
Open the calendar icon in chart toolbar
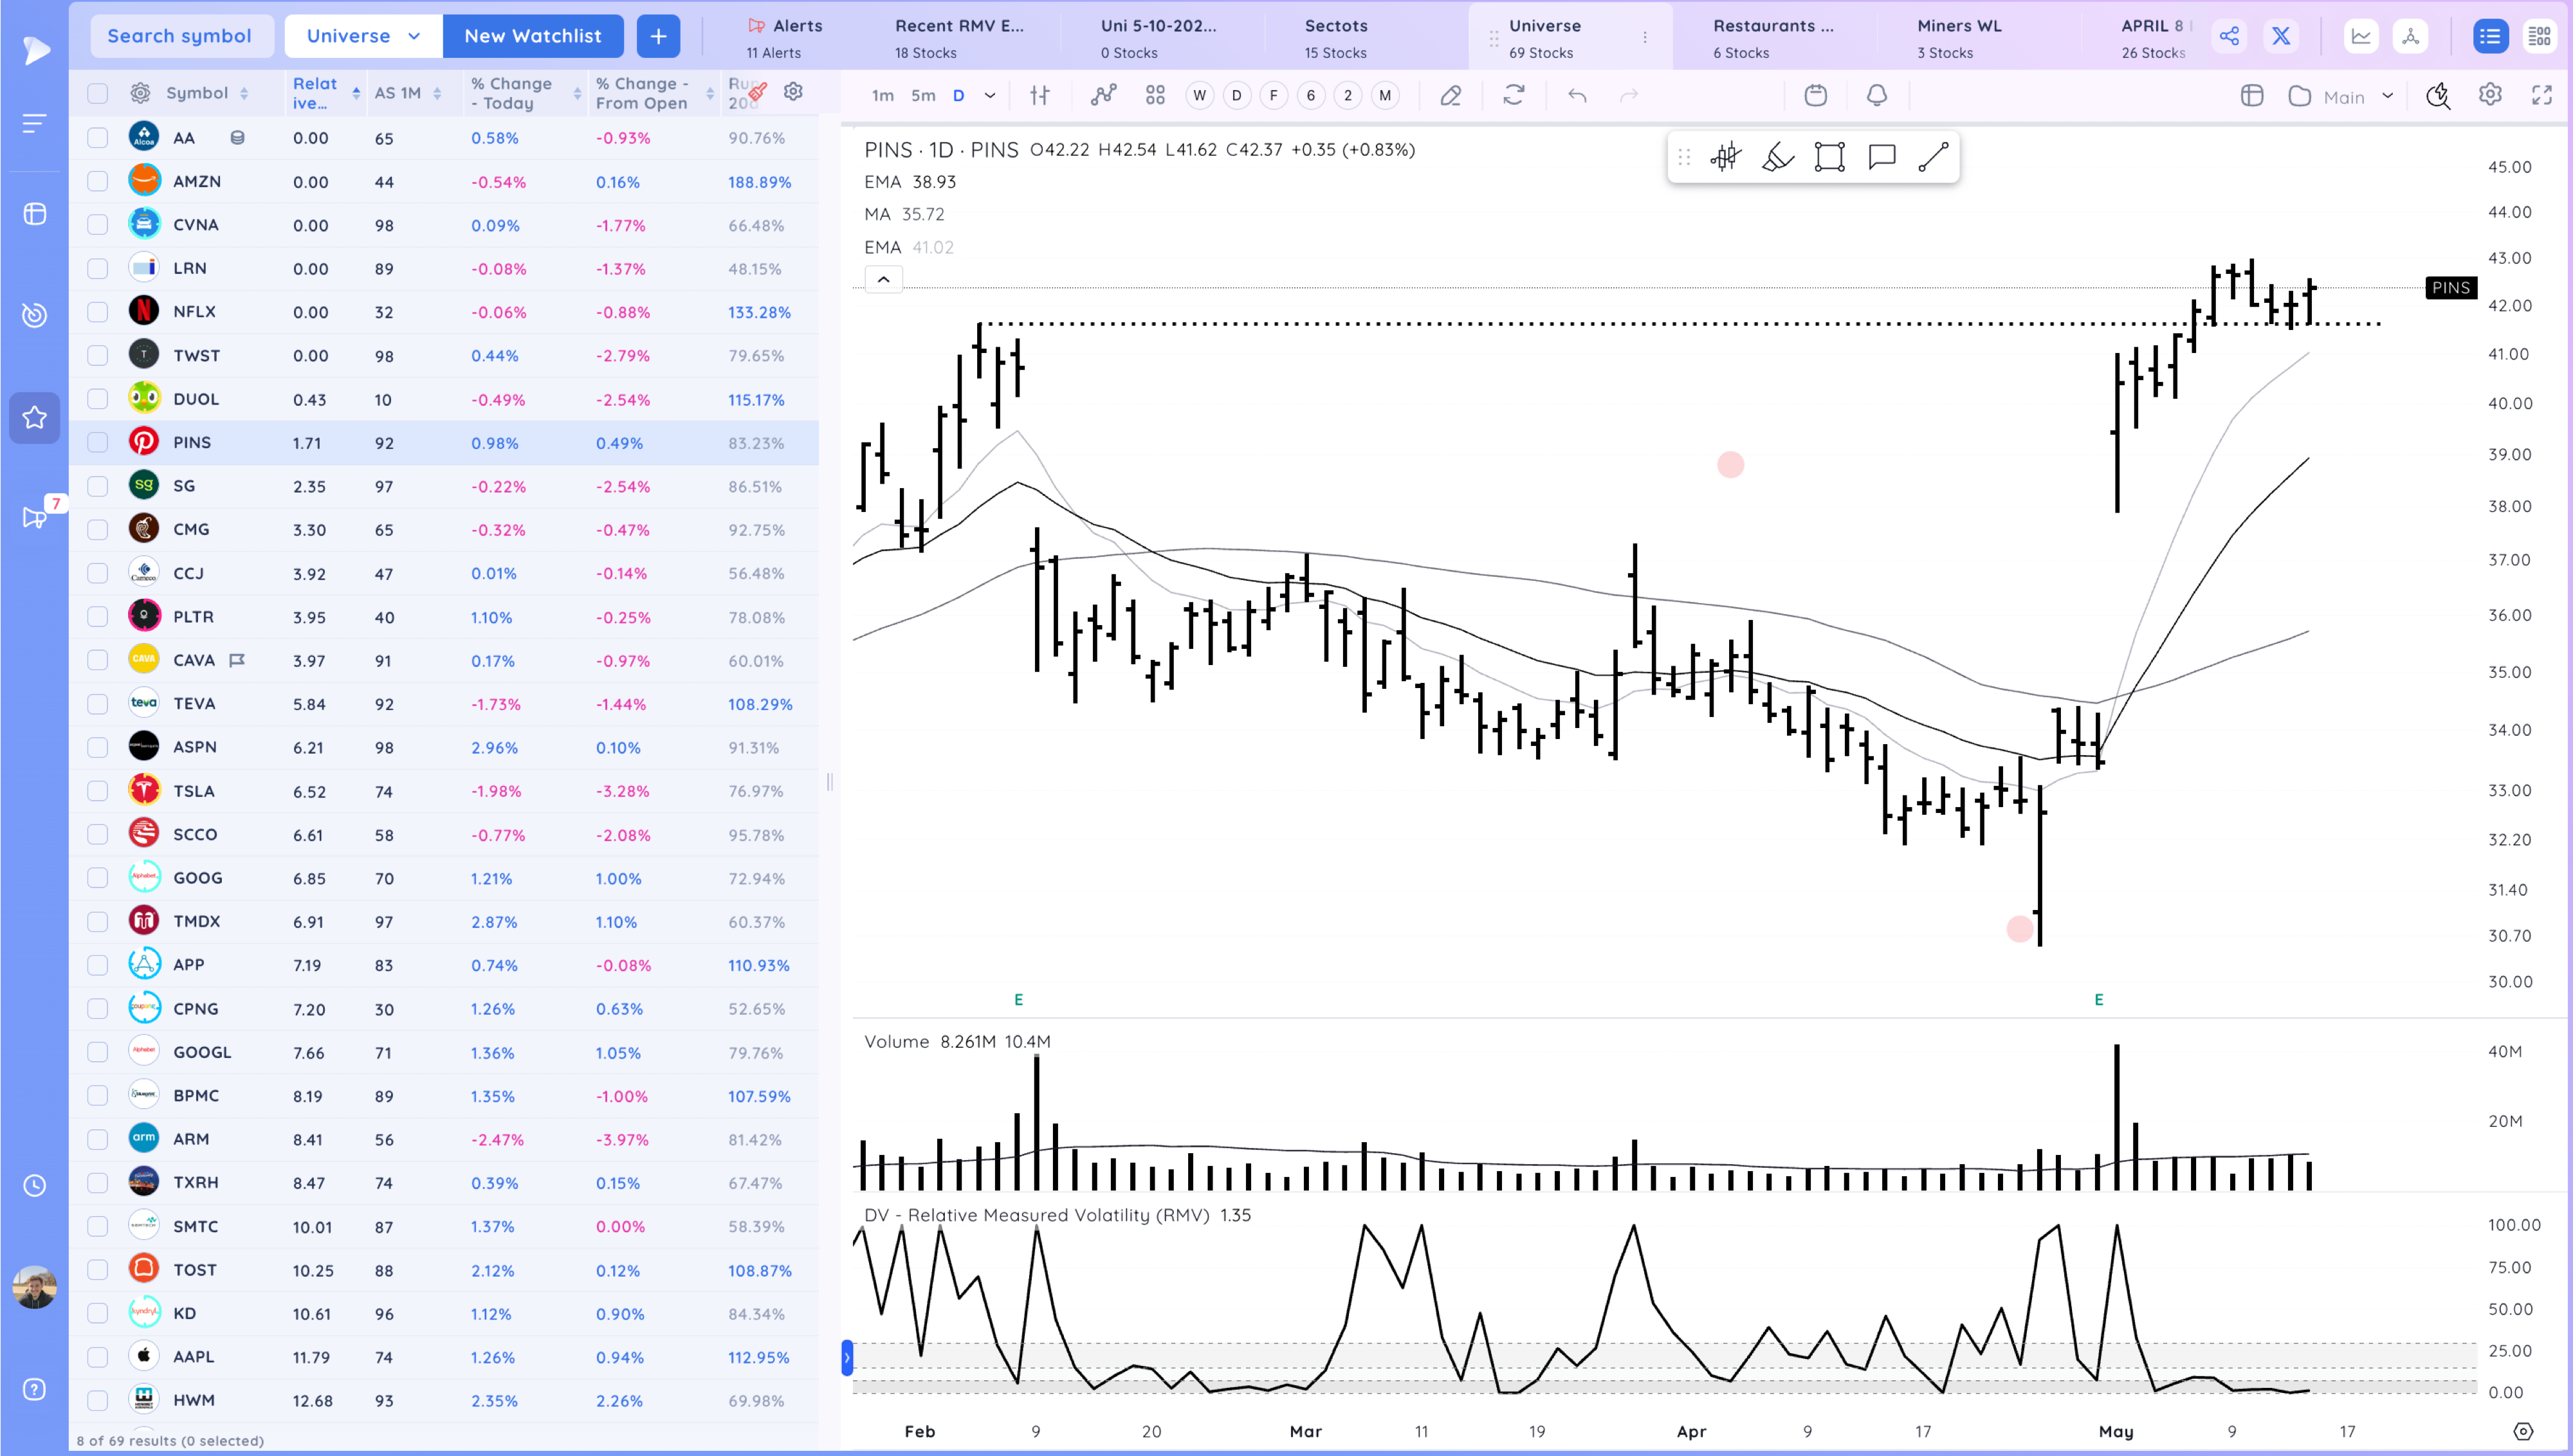tap(1816, 96)
